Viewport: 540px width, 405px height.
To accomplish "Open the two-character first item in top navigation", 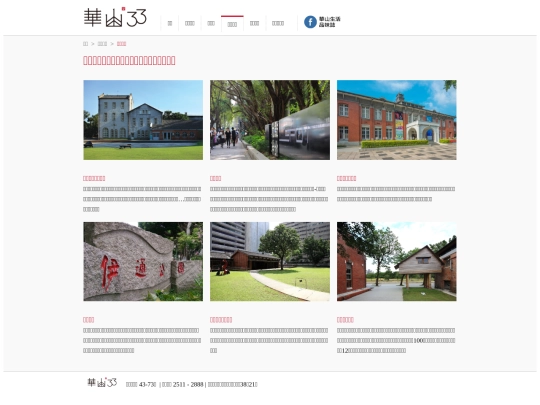I will click(170, 23).
